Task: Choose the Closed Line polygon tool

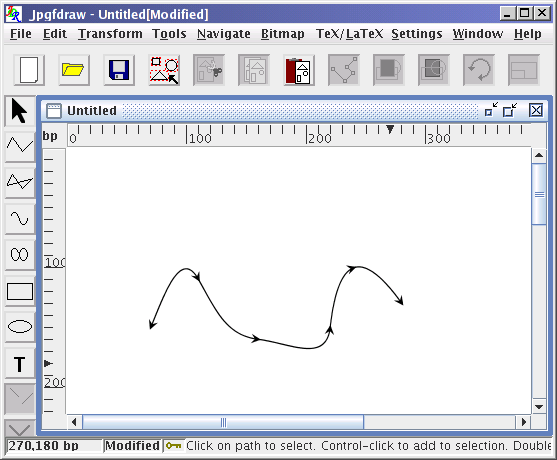Action: [x=20, y=182]
